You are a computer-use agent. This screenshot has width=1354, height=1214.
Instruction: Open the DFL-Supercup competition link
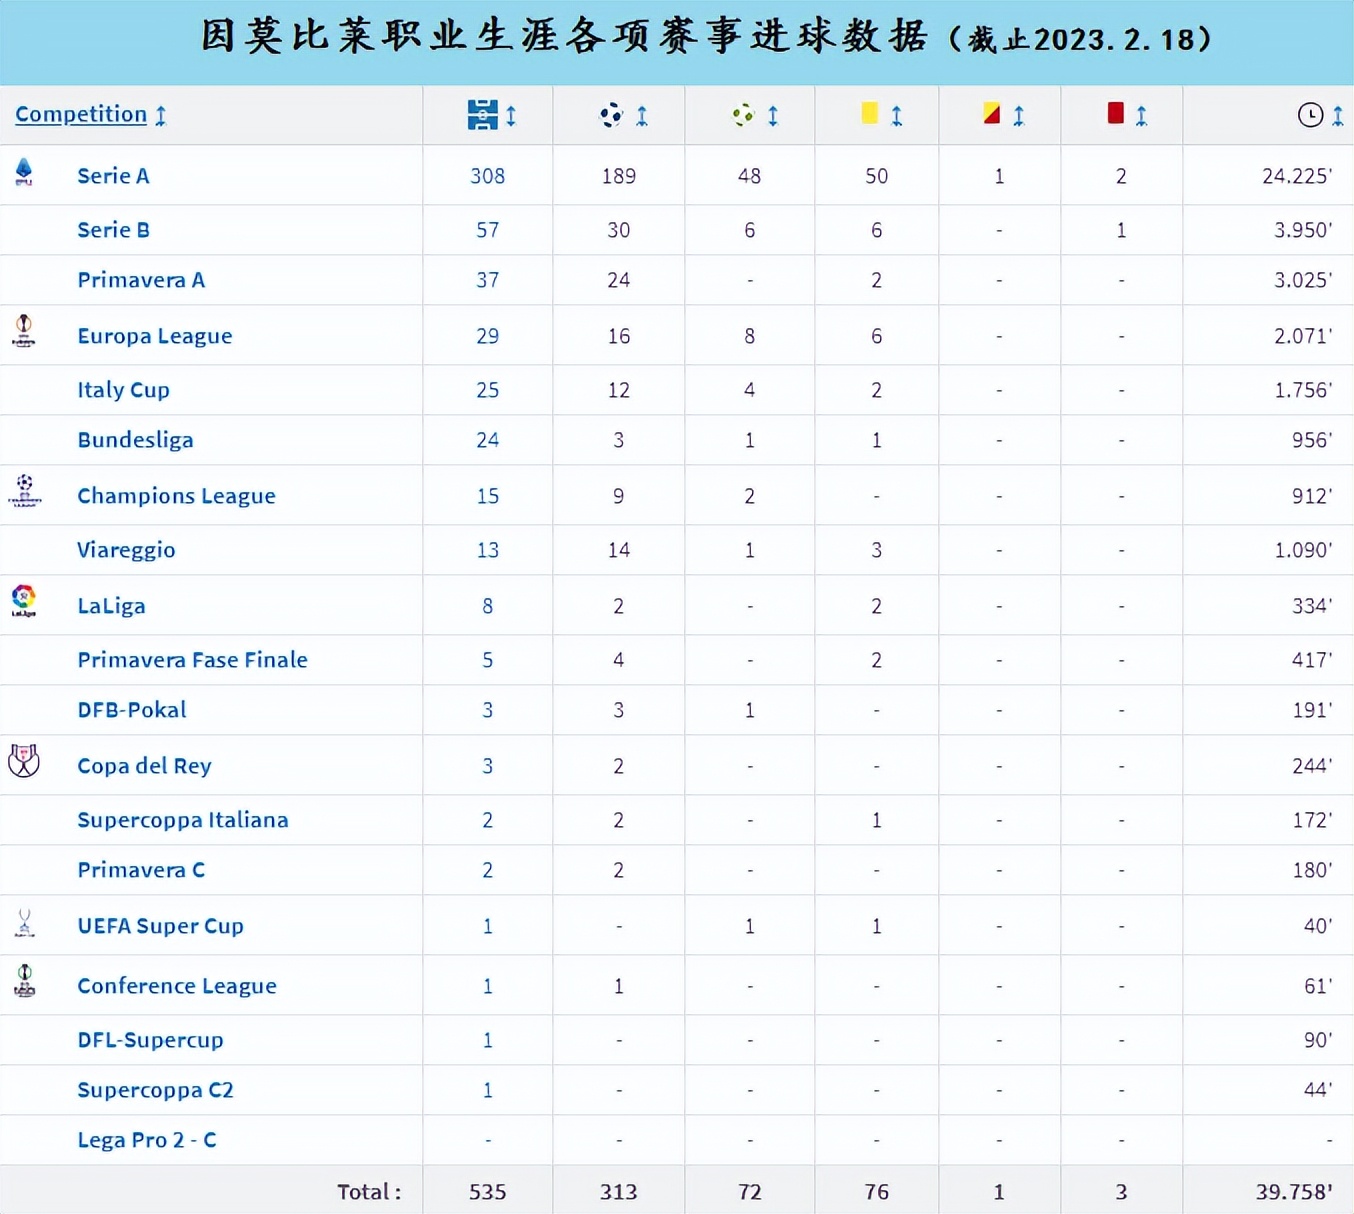(150, 1040)
